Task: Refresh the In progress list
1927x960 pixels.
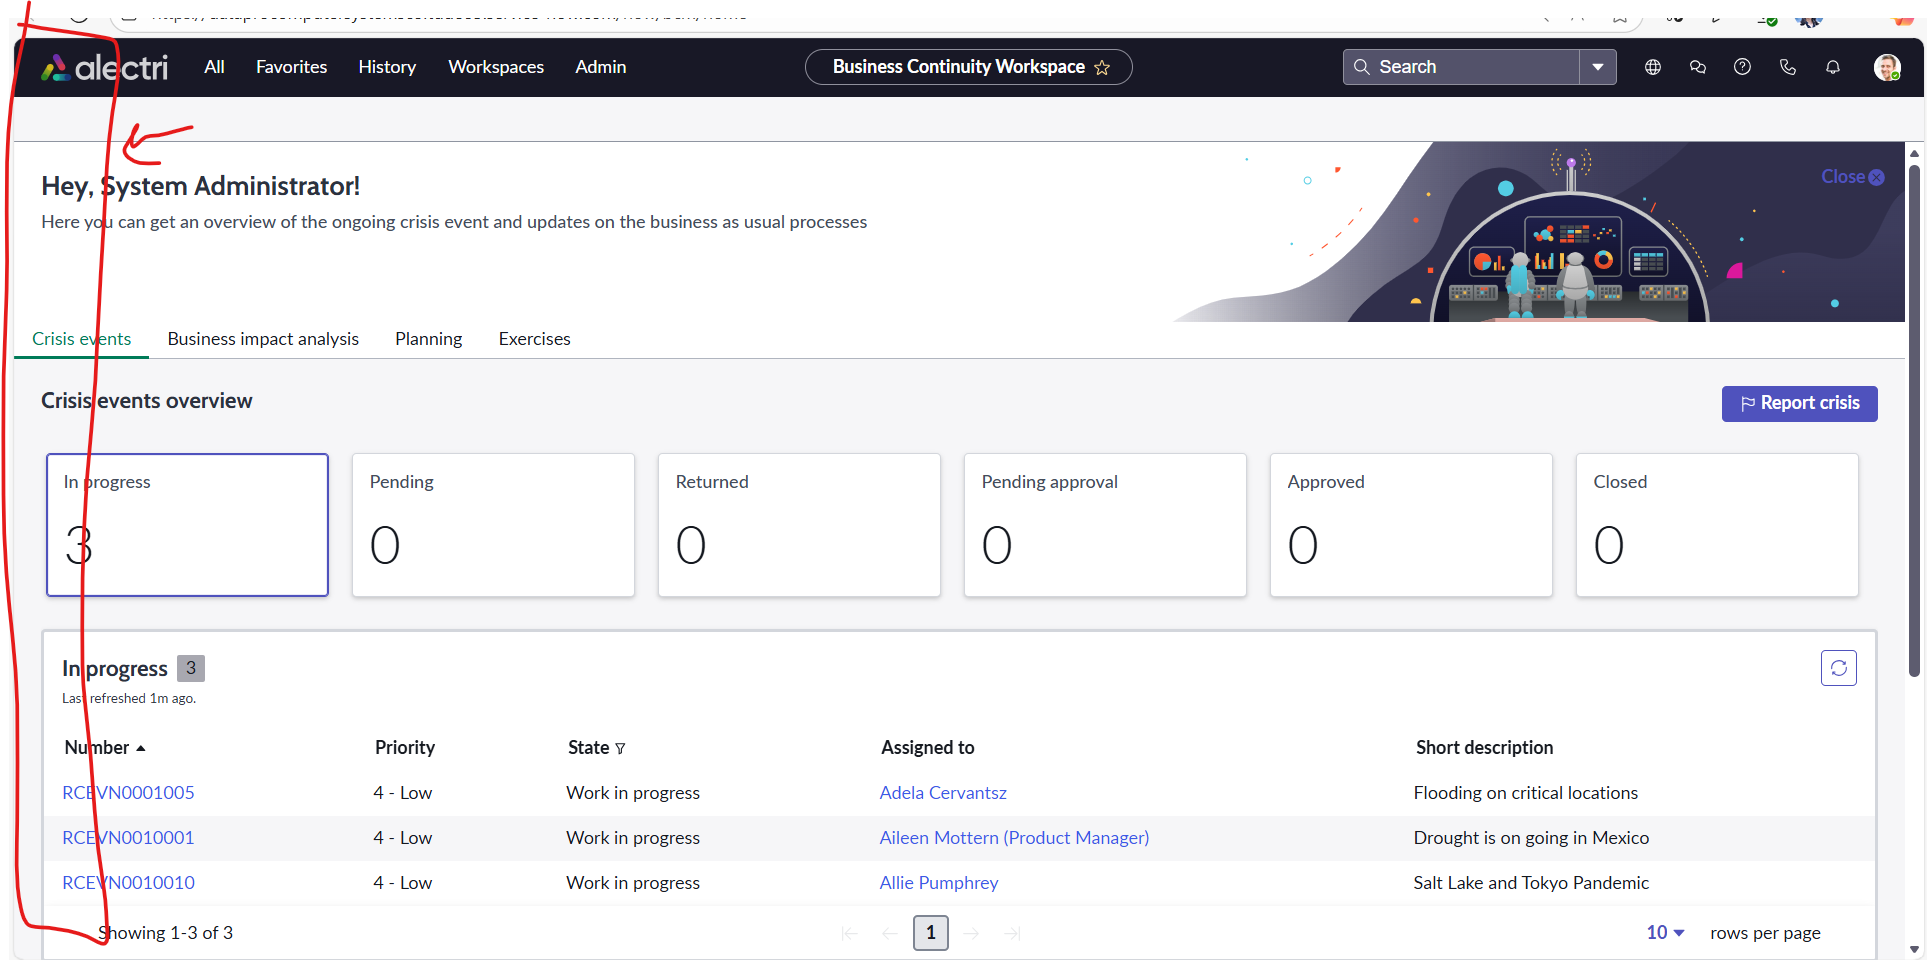Action: [1838, 668]
